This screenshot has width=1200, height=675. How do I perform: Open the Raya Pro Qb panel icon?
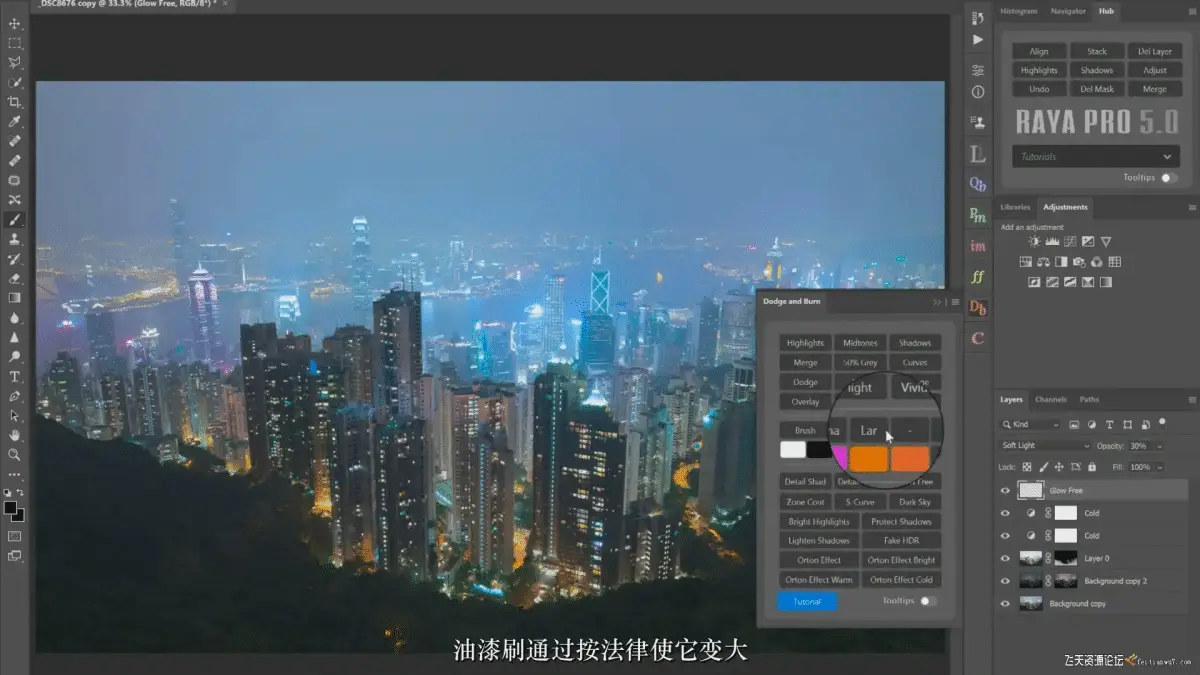(x=978, y=184)
